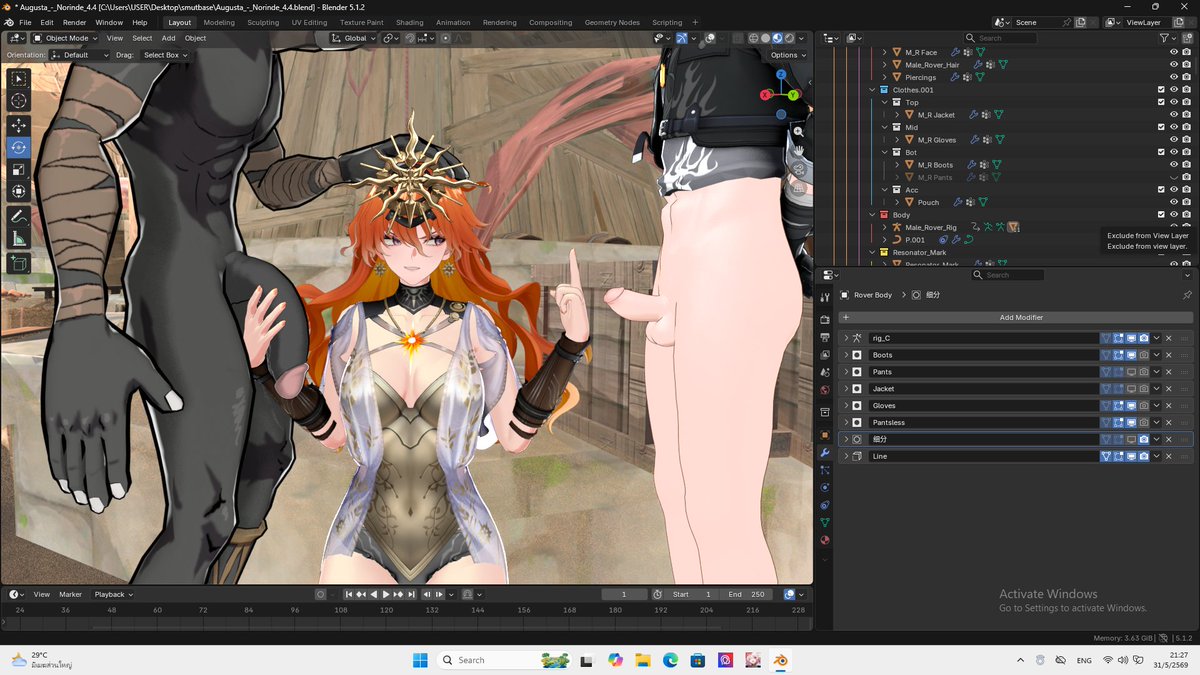Show the hidden M_R Pants object
1200x675 pixels.
pos(1174,177)
